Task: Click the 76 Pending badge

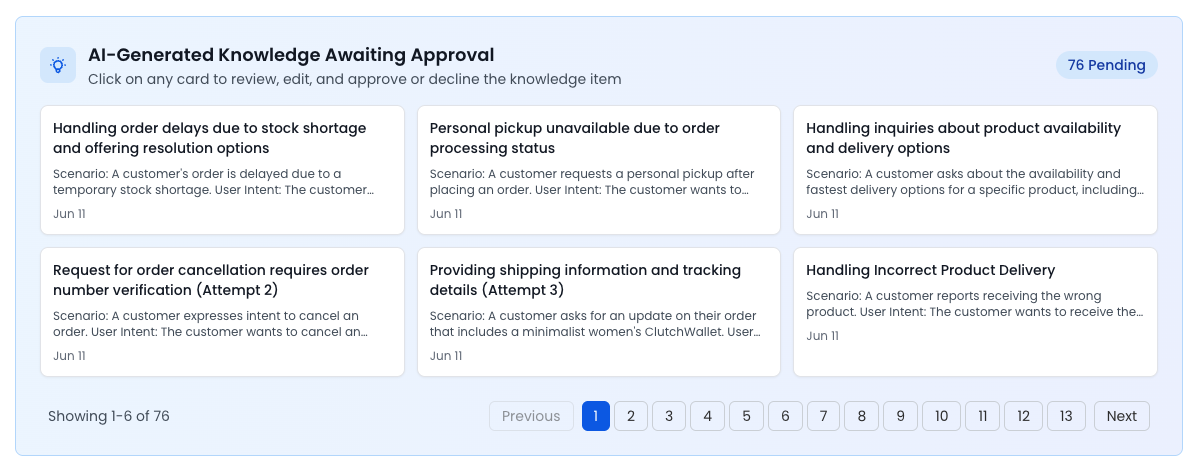Action: 1106,65
